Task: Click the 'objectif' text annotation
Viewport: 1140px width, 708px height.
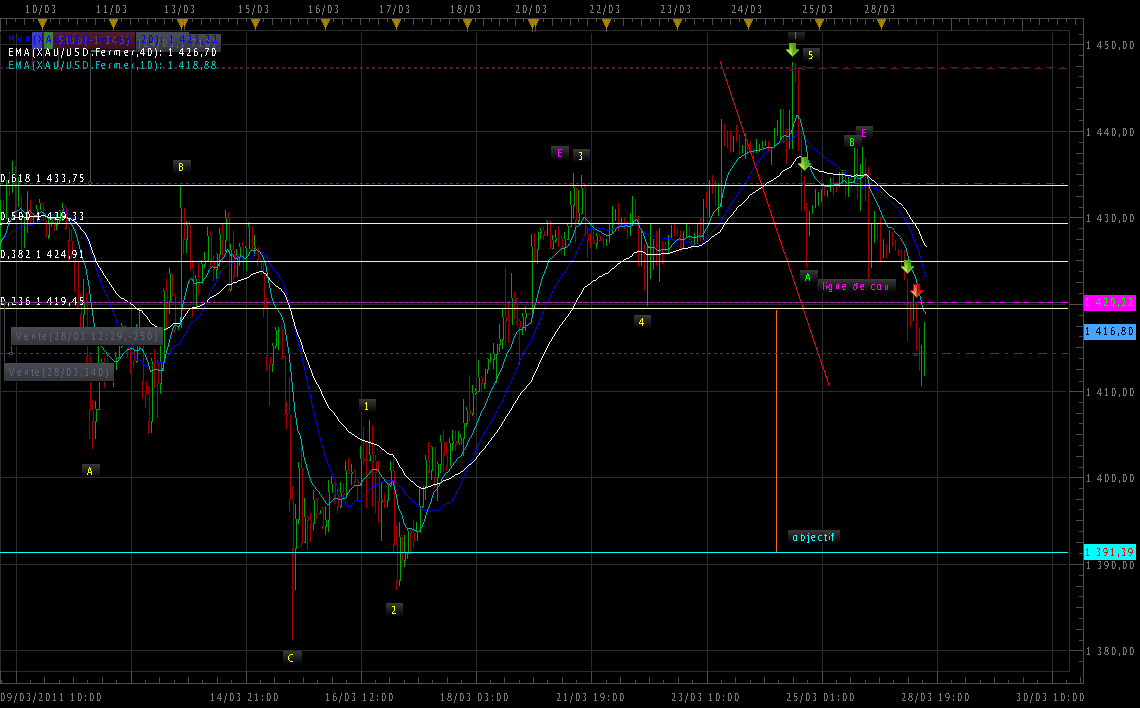Action: click(x=813, y=537)
